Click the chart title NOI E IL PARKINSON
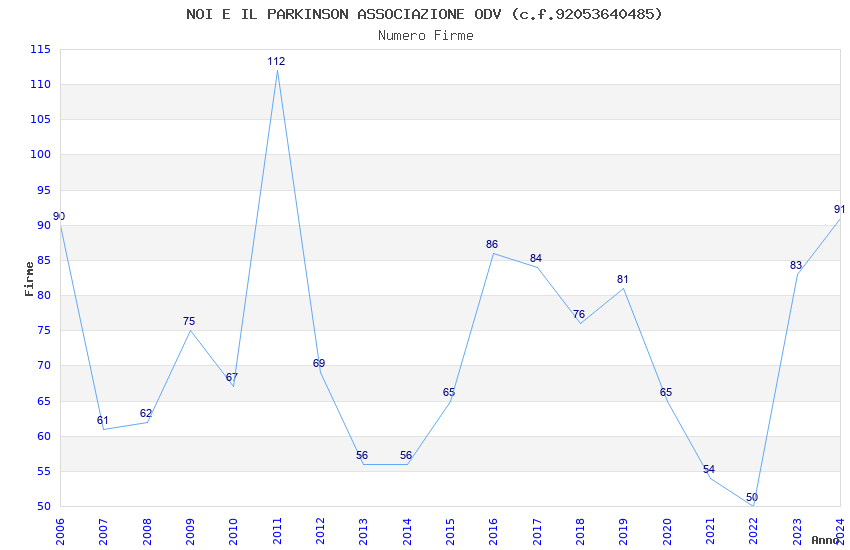850x550 pixels. point(424,14)
